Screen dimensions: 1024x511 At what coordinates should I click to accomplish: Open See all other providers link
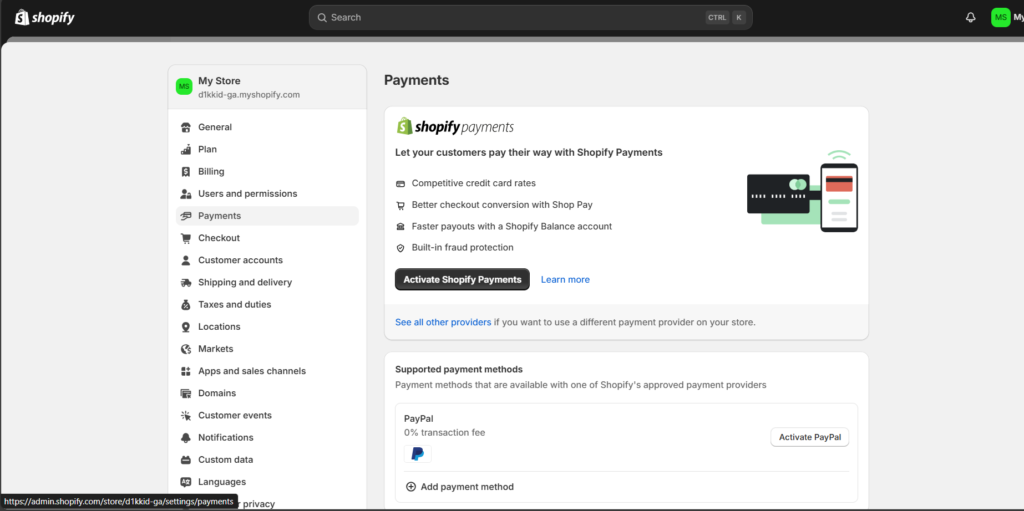(x=443, y=322)
